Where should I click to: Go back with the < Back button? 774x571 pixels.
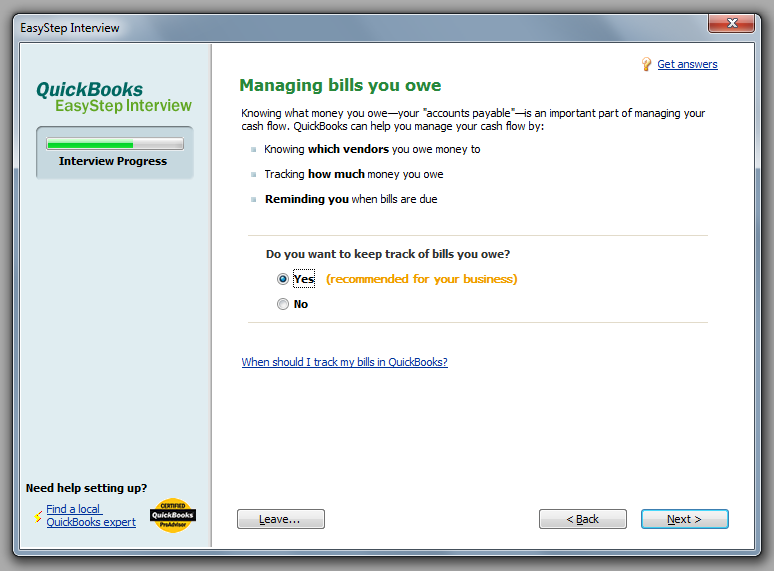[x=583, y=519]
